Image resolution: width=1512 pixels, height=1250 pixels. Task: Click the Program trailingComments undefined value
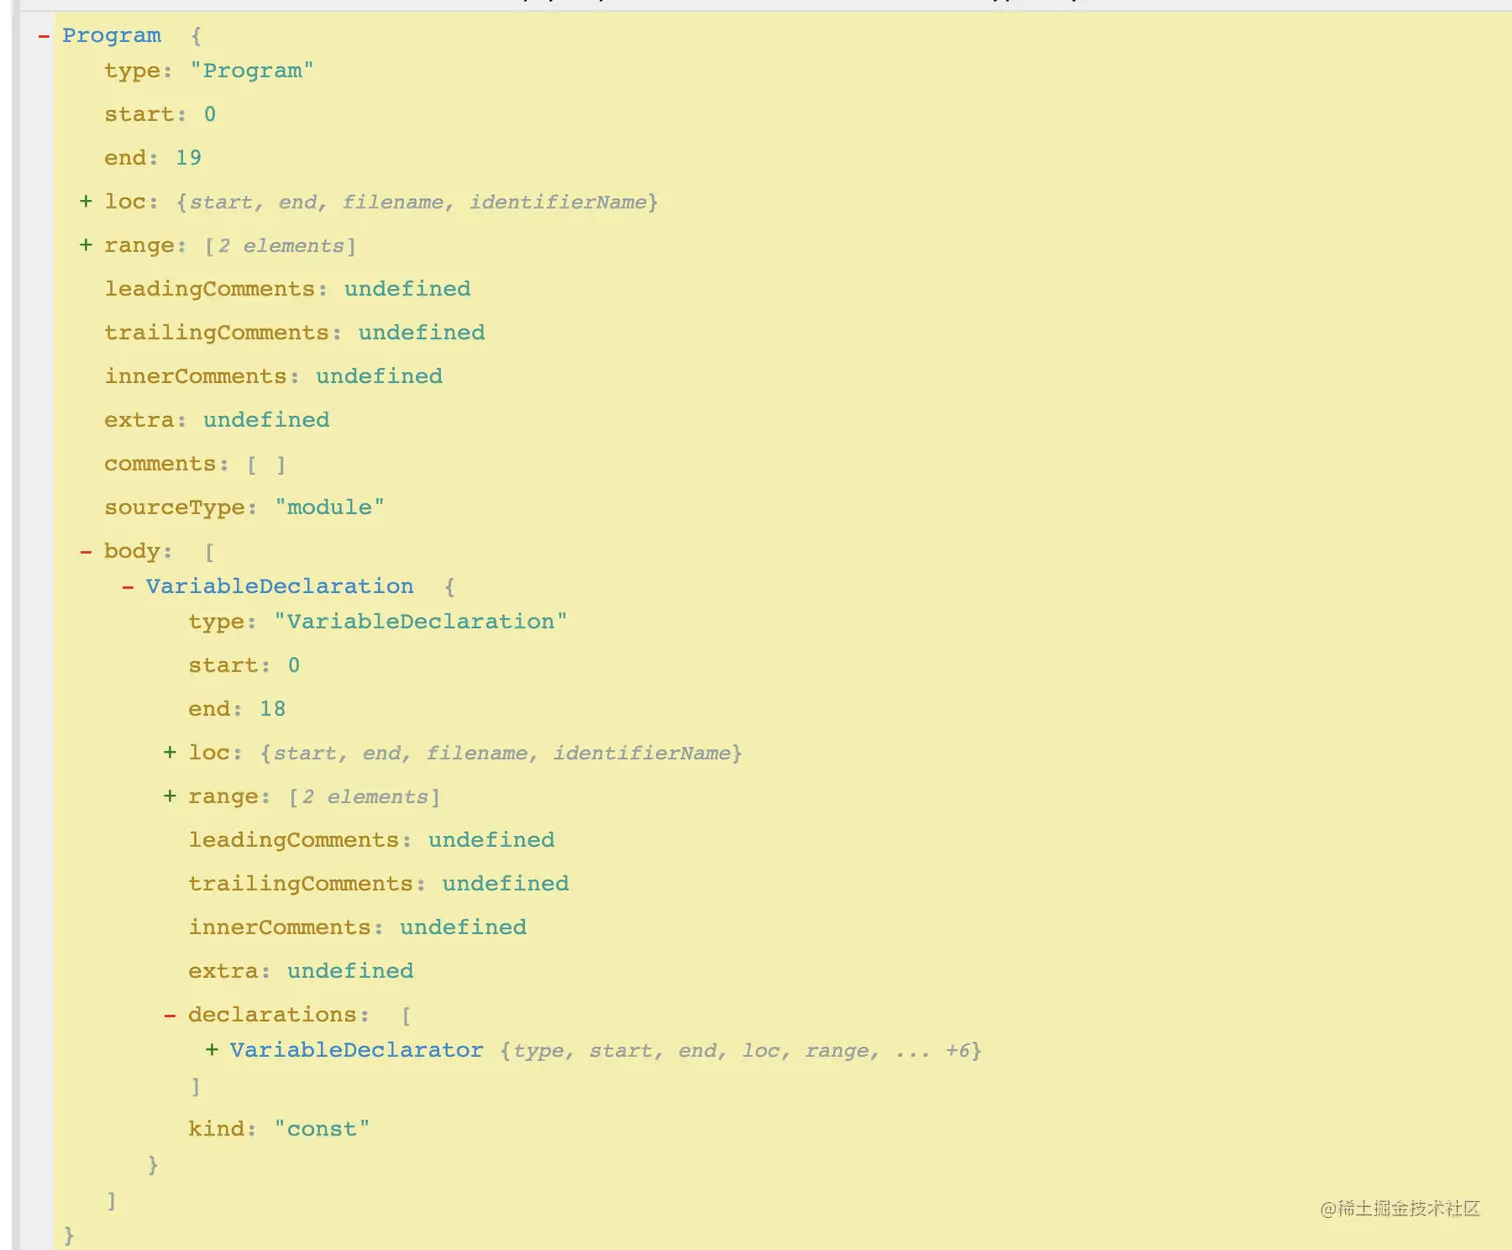pos(421,333)
